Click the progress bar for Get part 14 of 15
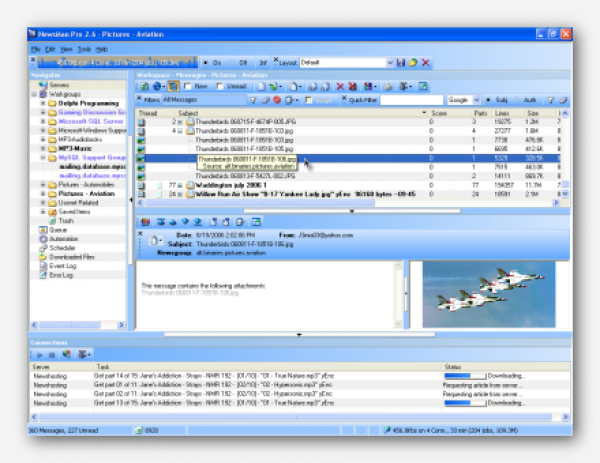Image resolution: width=600 pixels, height=463 pixels. click(465, 376)
